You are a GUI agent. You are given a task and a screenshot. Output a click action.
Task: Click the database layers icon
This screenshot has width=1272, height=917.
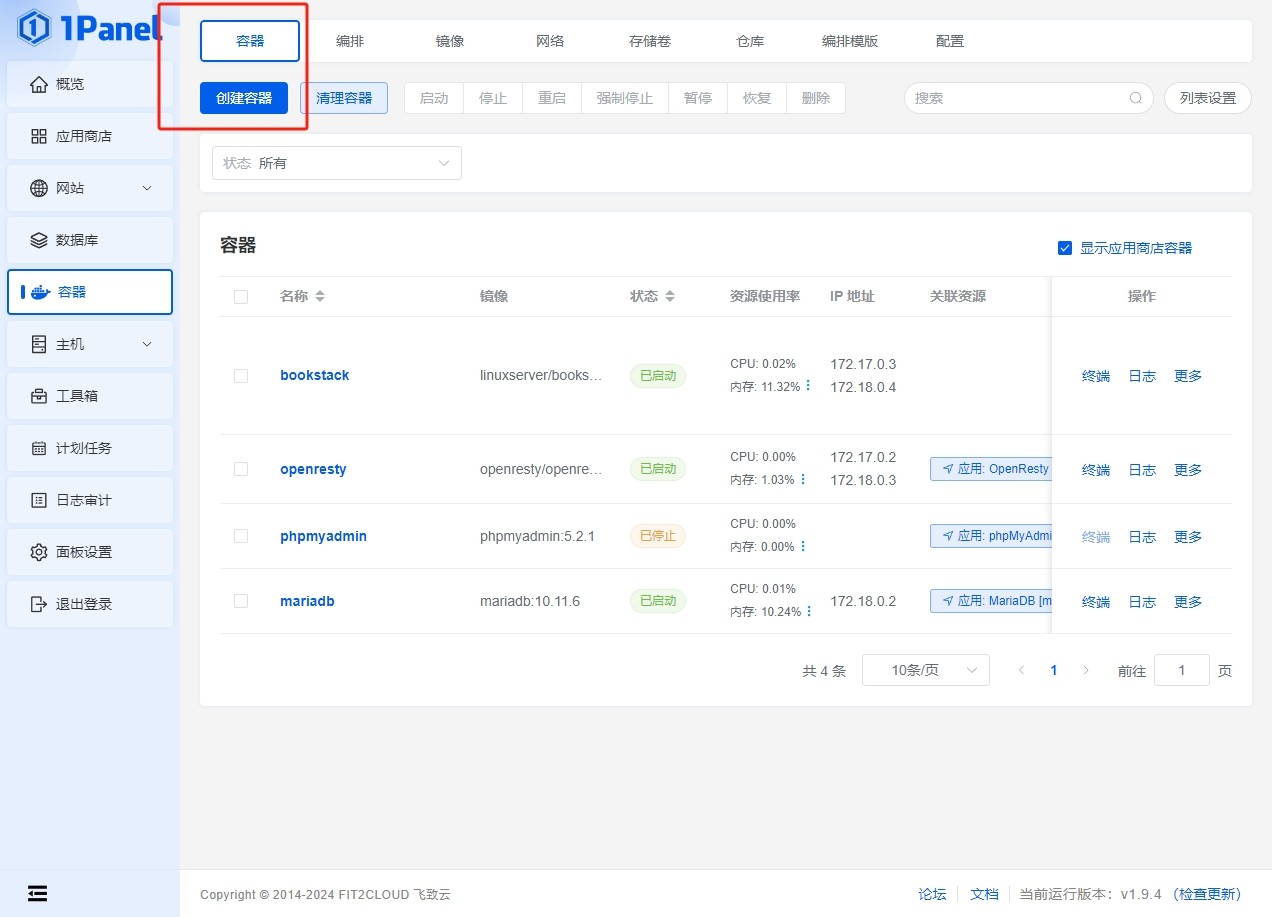pos(39,240)
